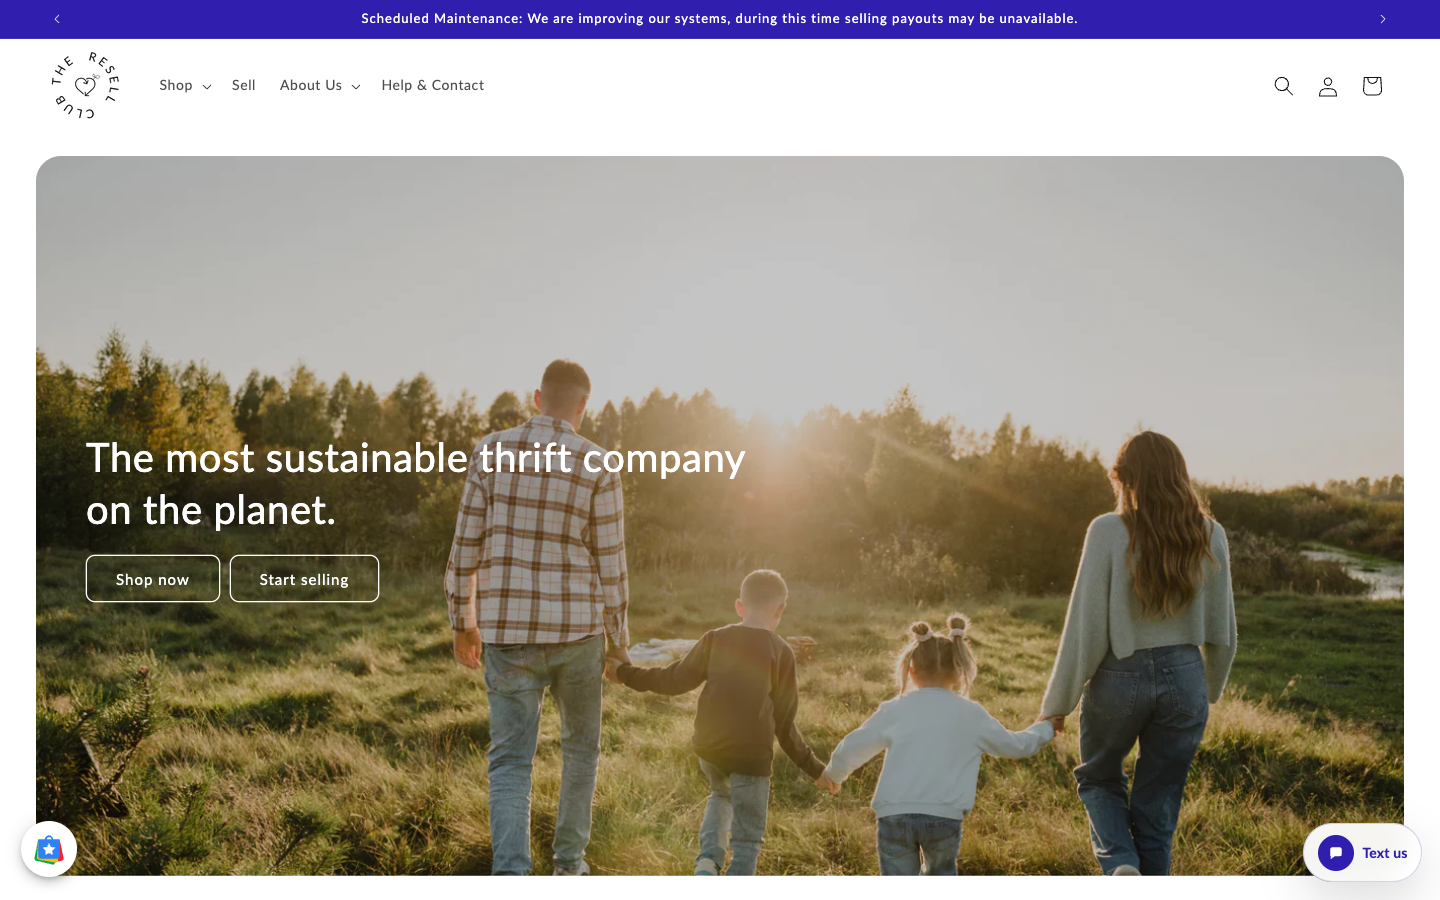Click the account login icon
This screenshot has width=1440, height=900.
coord(1327,86)
